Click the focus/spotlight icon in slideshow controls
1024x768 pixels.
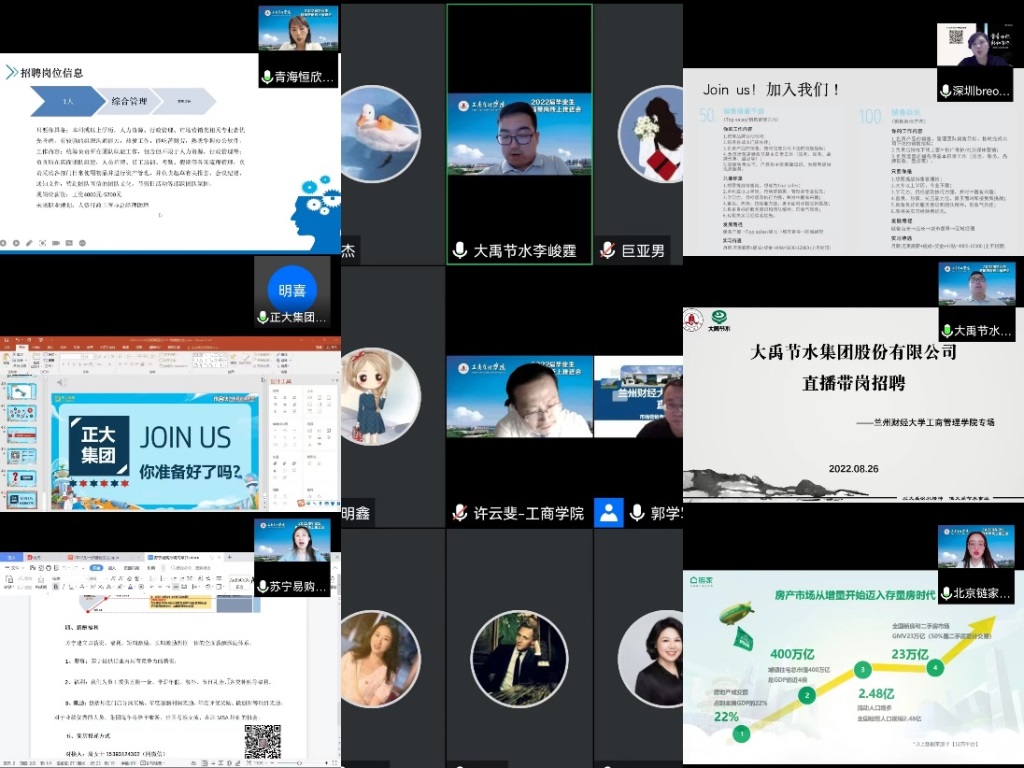[x=42, y=243]
